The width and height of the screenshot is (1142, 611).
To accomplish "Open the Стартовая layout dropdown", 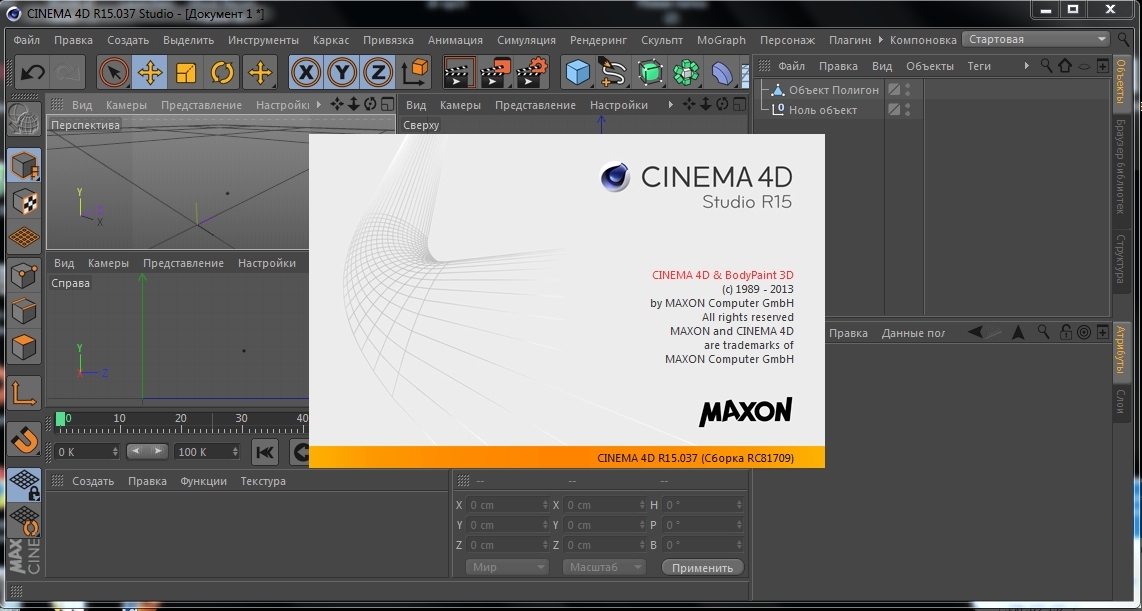I will point(1036,39).
